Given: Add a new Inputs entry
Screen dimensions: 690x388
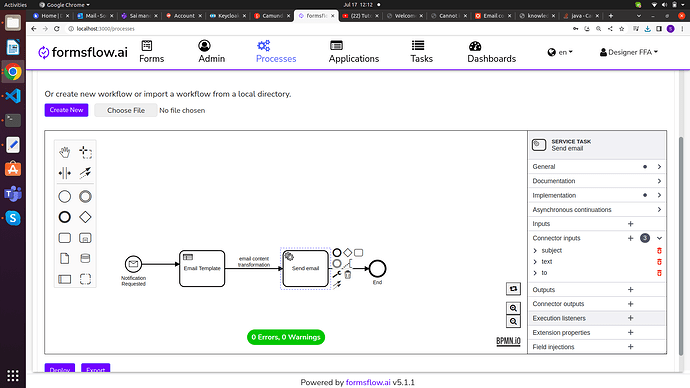Looking at the screenshot, I should 630,224.
